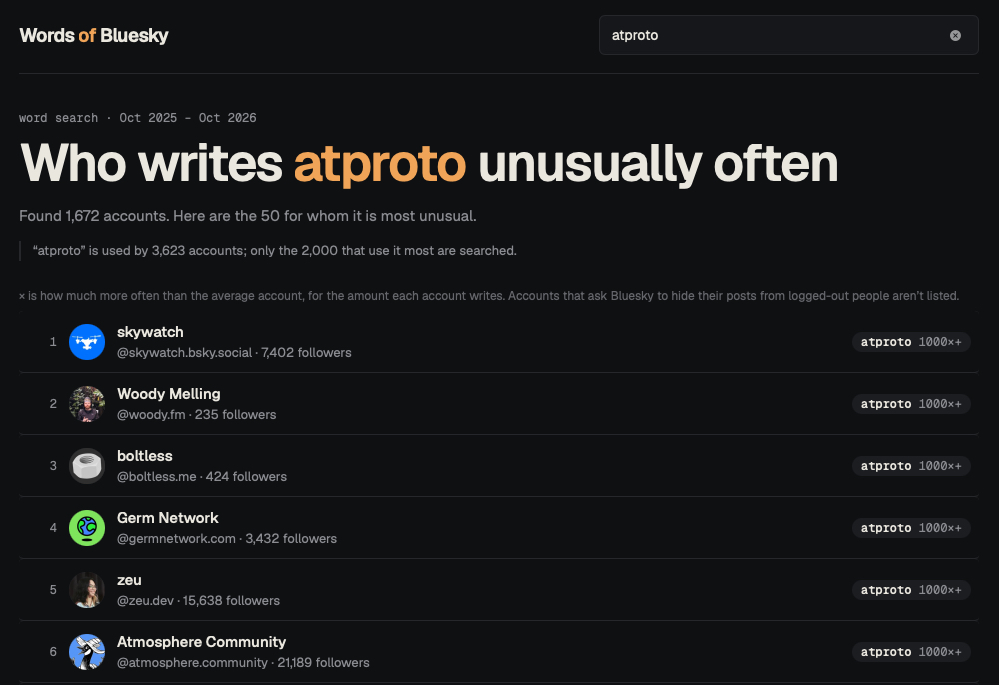The image size is (999, 685).
Task: Open Woody Melling's profile photo
Action: pyautogui.click(x=87, y=404)
